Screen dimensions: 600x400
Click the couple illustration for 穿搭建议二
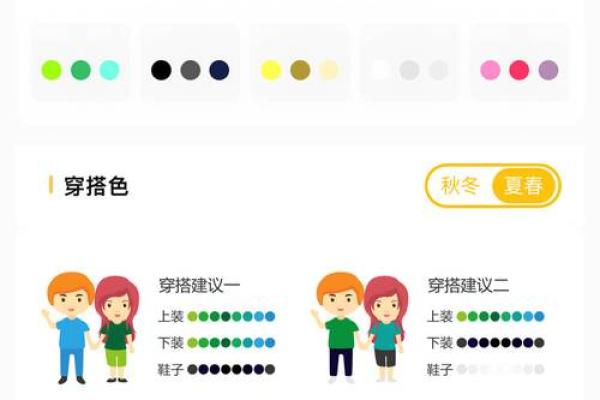[x=360, y=328]
